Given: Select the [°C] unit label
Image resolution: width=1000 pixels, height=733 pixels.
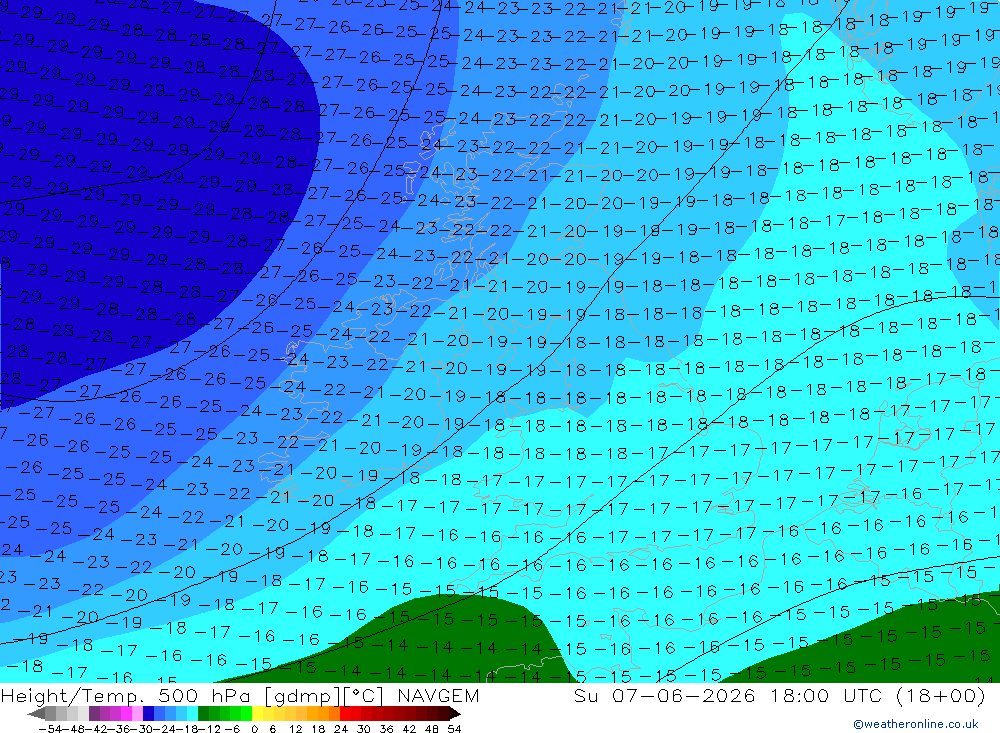Looking at the screenshot, I should [364, 696].
